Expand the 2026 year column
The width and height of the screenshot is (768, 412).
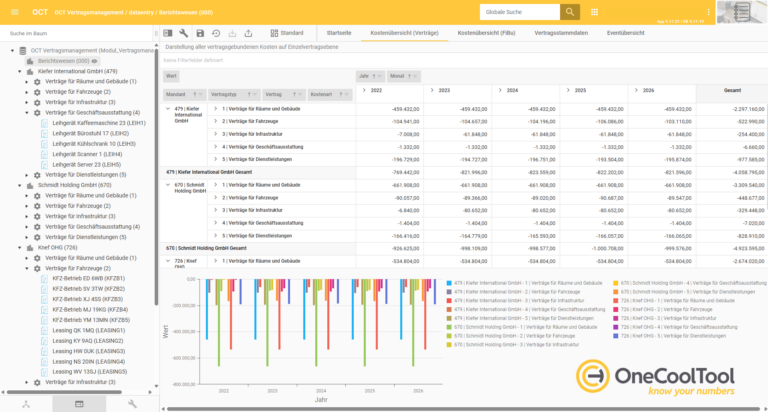636,90
